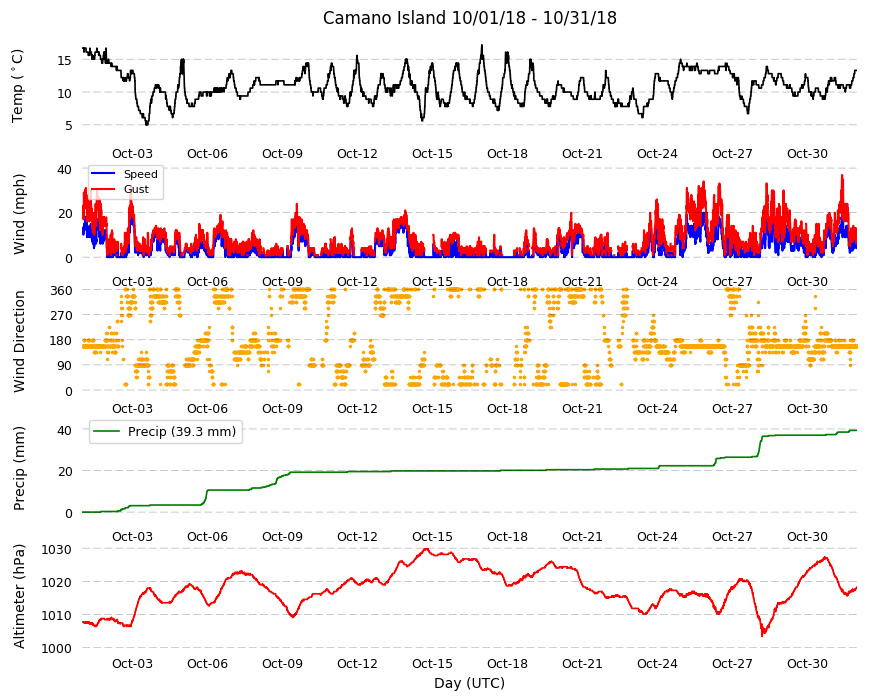Select the Speed legend entry

(124, 174)
